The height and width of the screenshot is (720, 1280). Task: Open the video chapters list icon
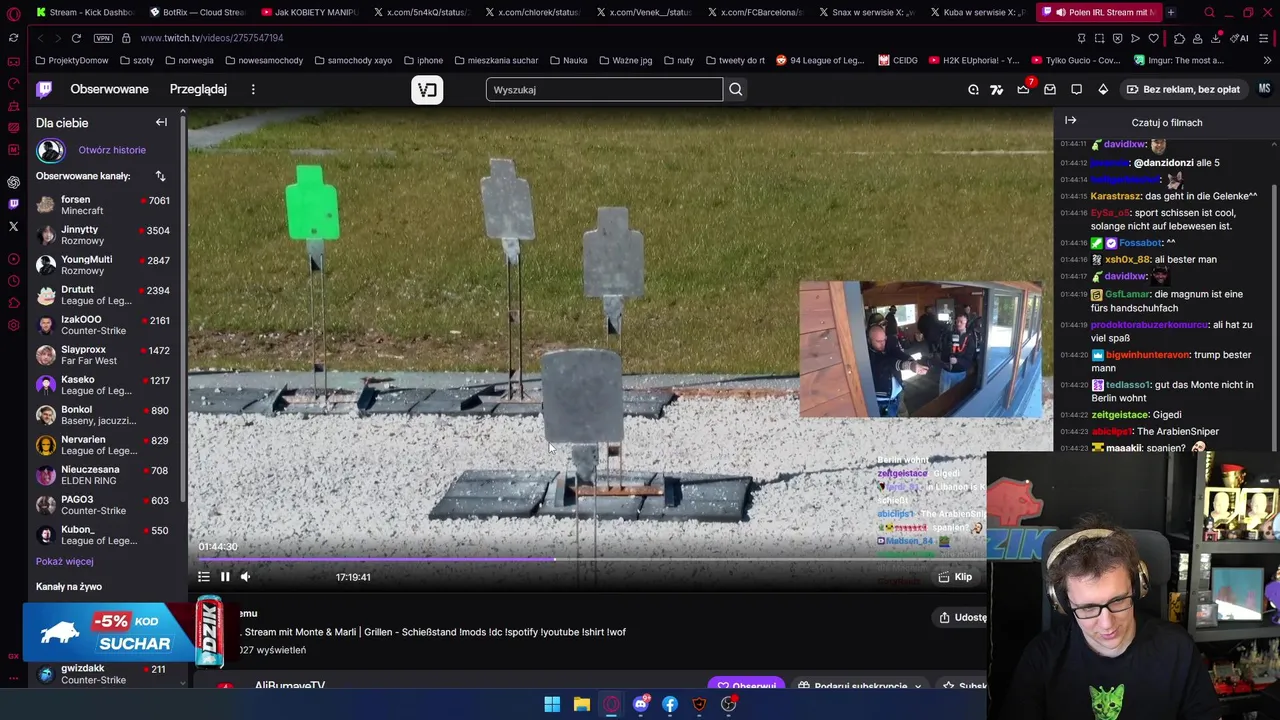click(204, 577)
